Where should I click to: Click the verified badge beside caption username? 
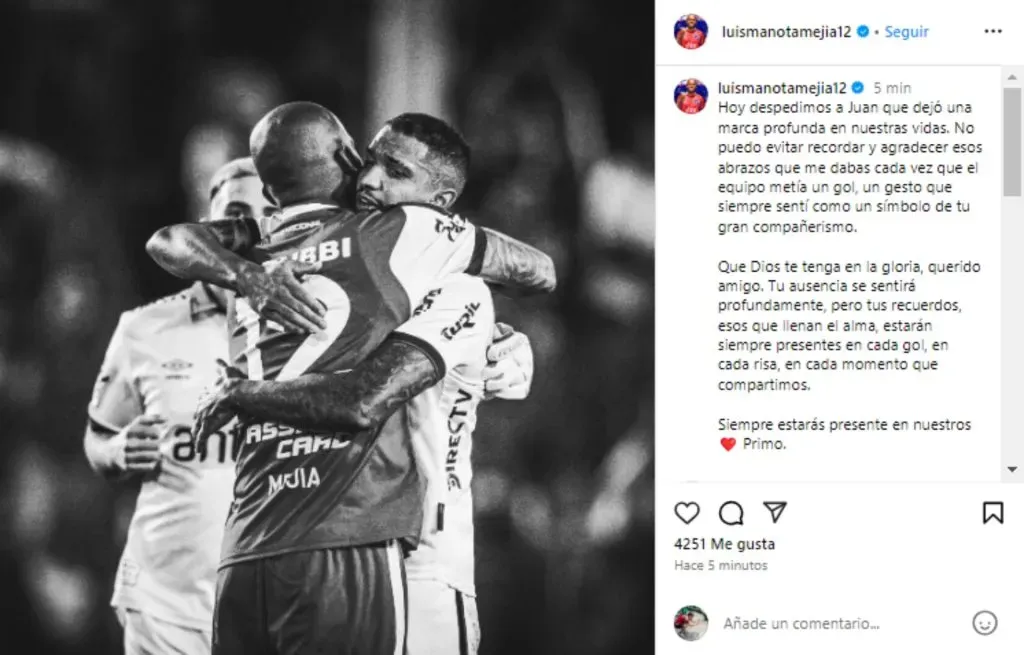[858, 88]
